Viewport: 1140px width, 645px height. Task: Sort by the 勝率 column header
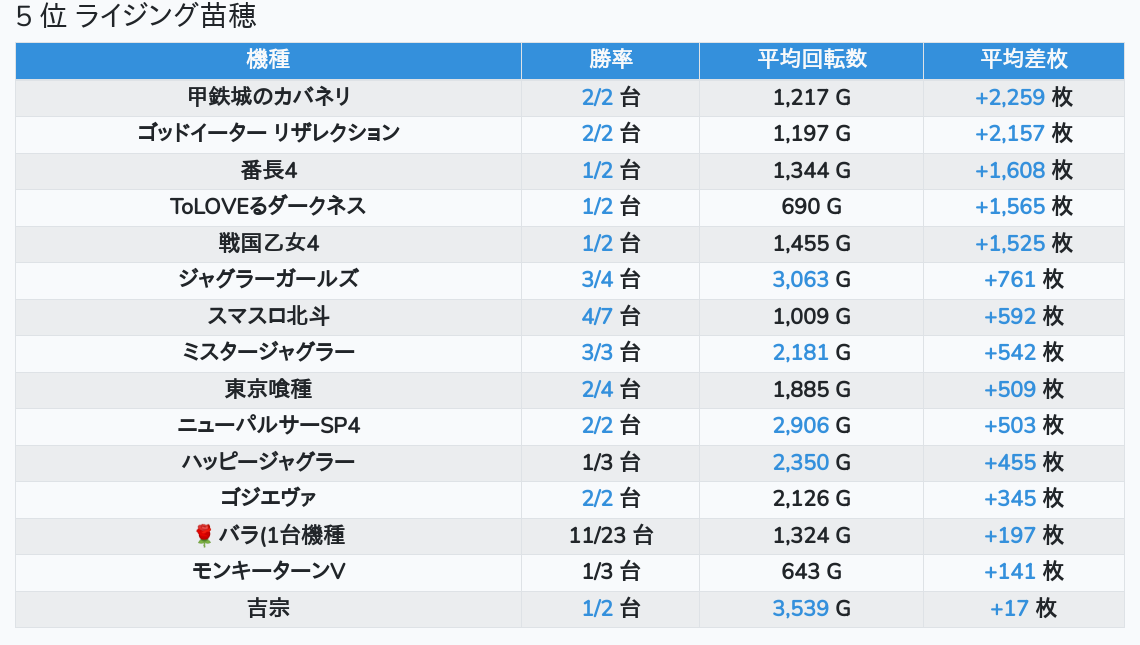click(x=610, y=60)
